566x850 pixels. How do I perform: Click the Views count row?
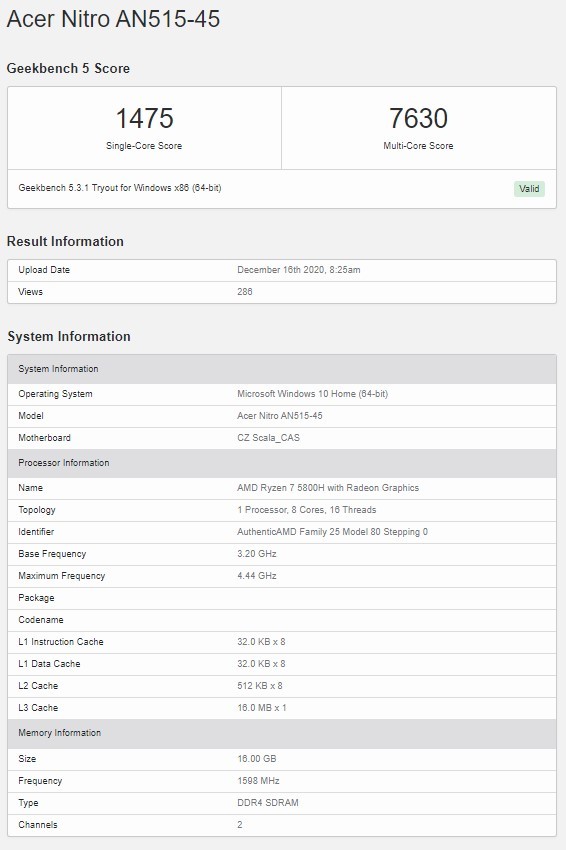tap(282, 292)
